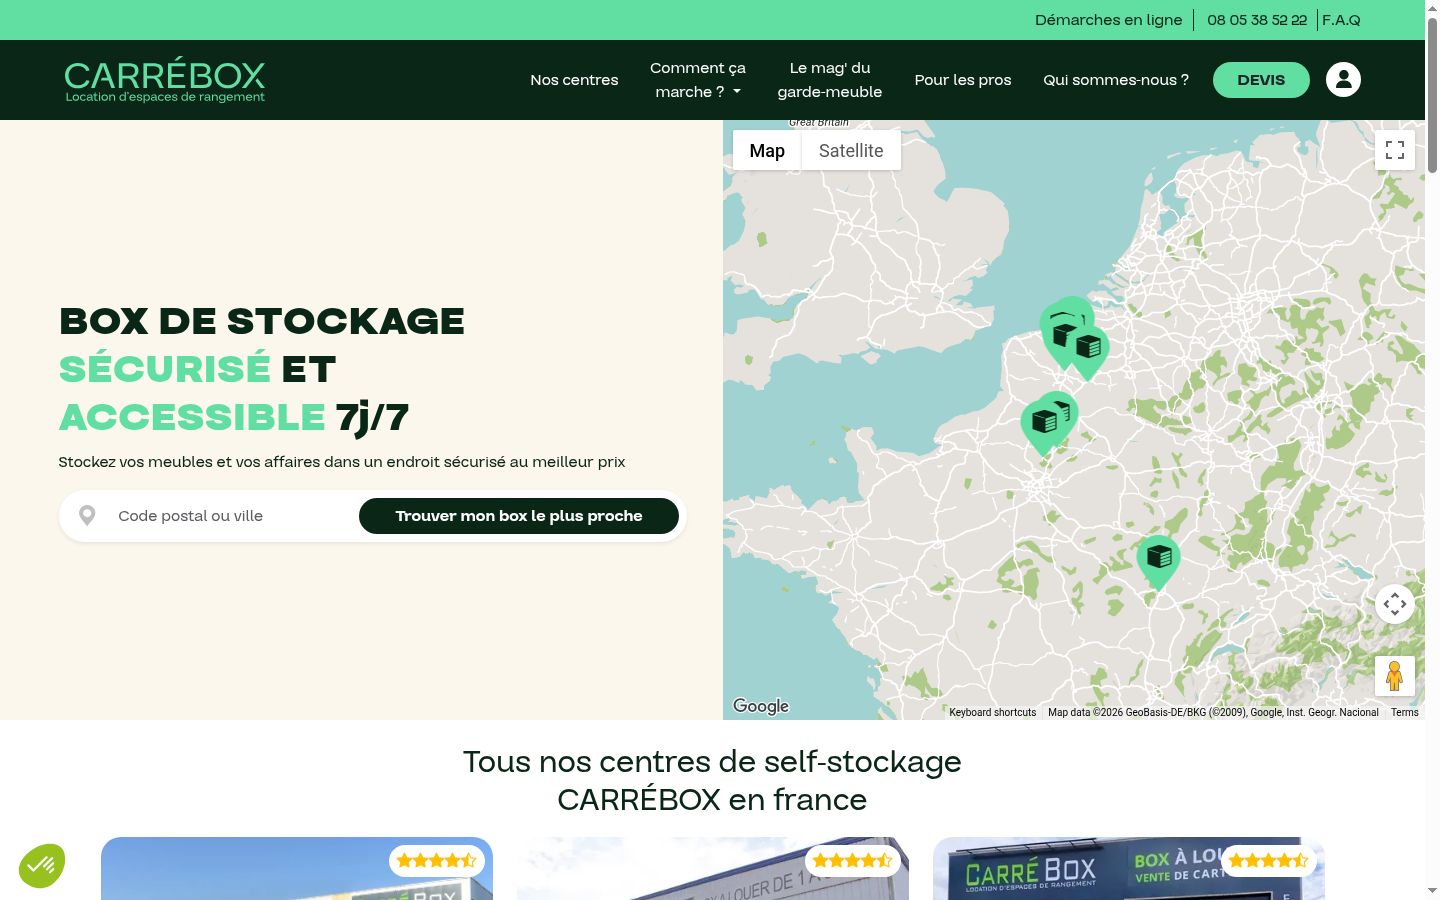The width and height of the screenshot is (1440, 900).
Task: Select the Street View pegman
Action: coord(1395,676)
